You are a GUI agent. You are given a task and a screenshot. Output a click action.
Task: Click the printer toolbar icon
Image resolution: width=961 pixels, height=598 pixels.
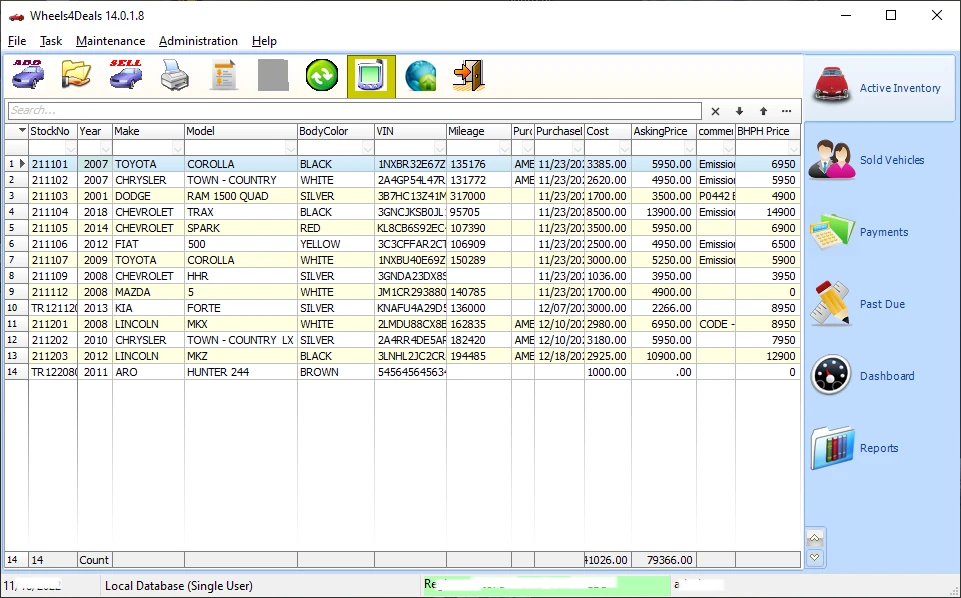(x=175, y=76)
